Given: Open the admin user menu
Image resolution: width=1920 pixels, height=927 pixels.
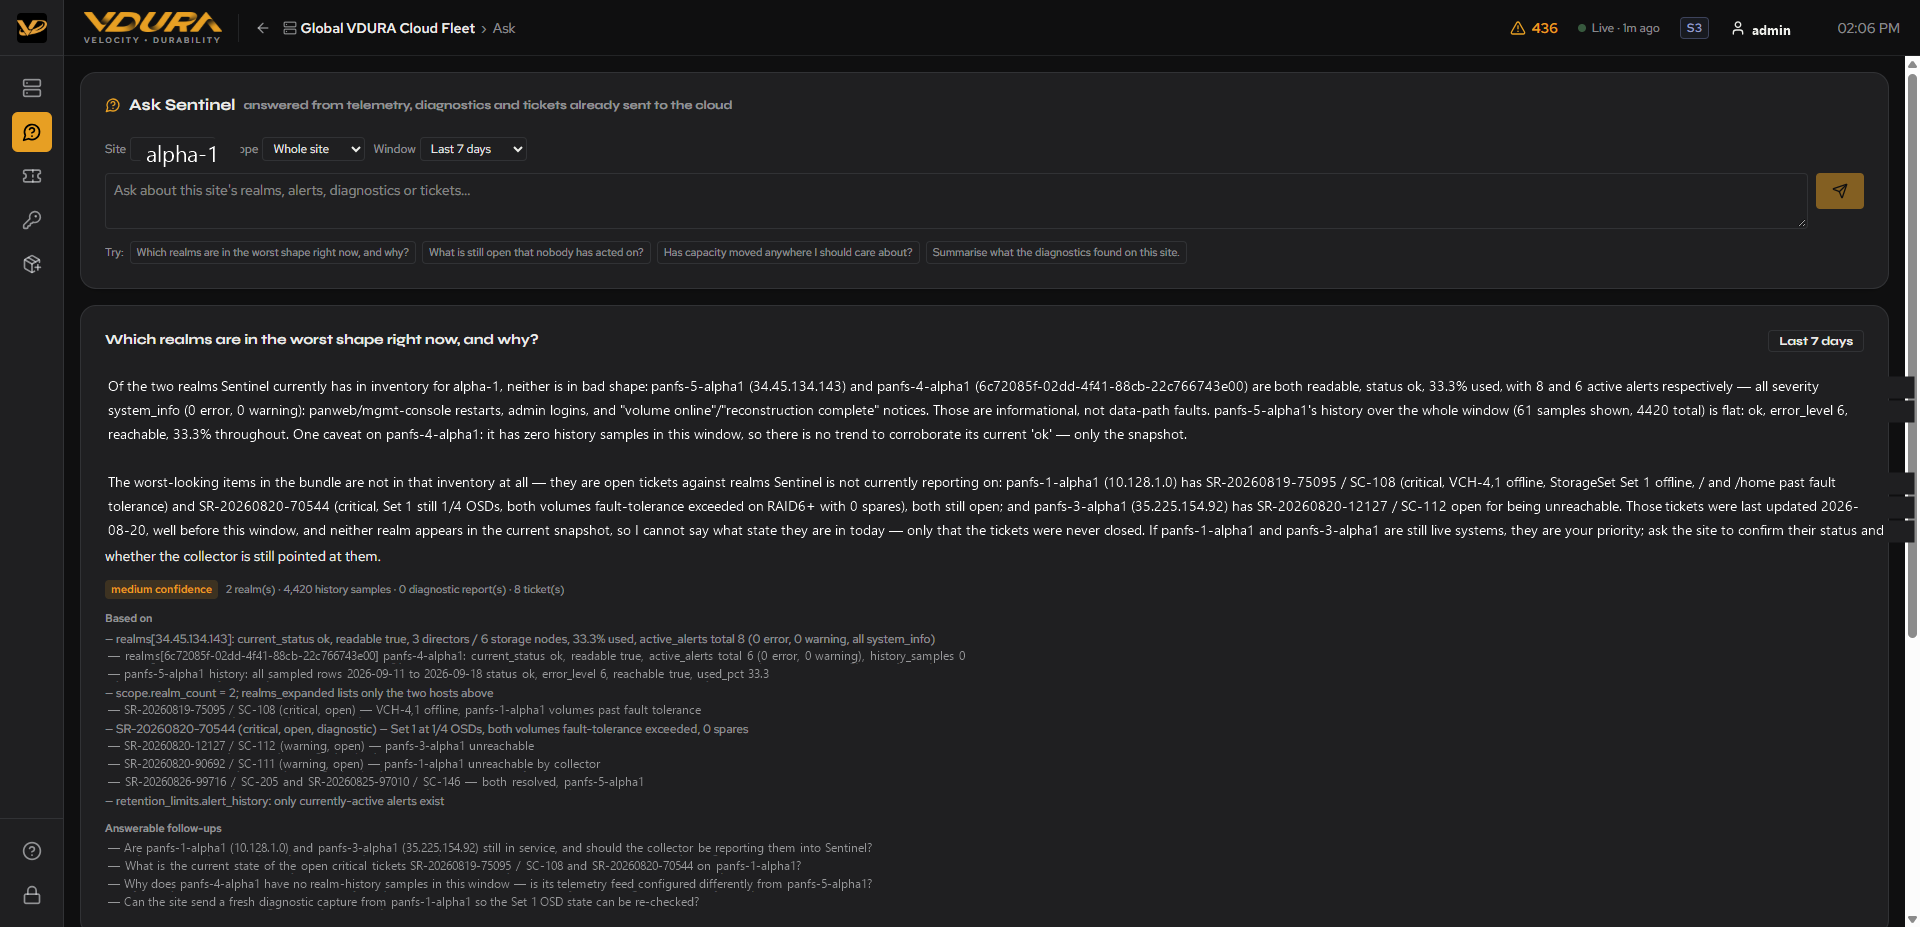Looking at the screenshot, I should 1761,29.
